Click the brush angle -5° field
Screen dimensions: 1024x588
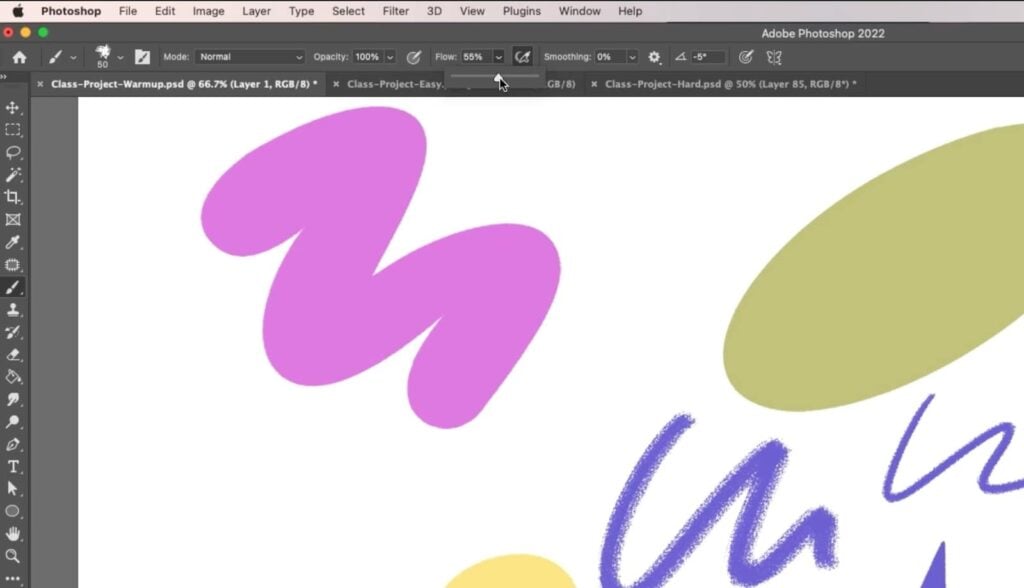708,57
